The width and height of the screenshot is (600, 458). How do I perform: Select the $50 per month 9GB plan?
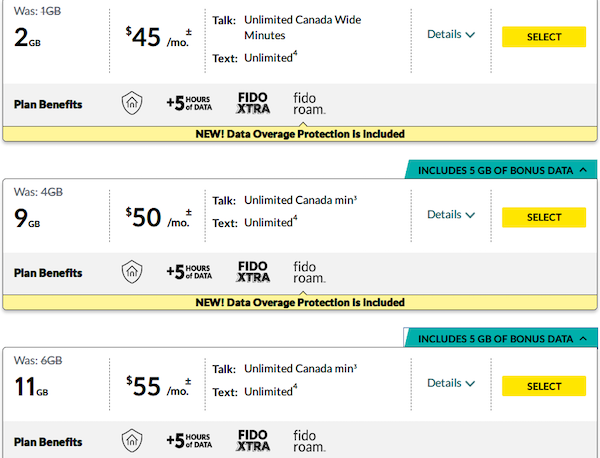point(544,217)
